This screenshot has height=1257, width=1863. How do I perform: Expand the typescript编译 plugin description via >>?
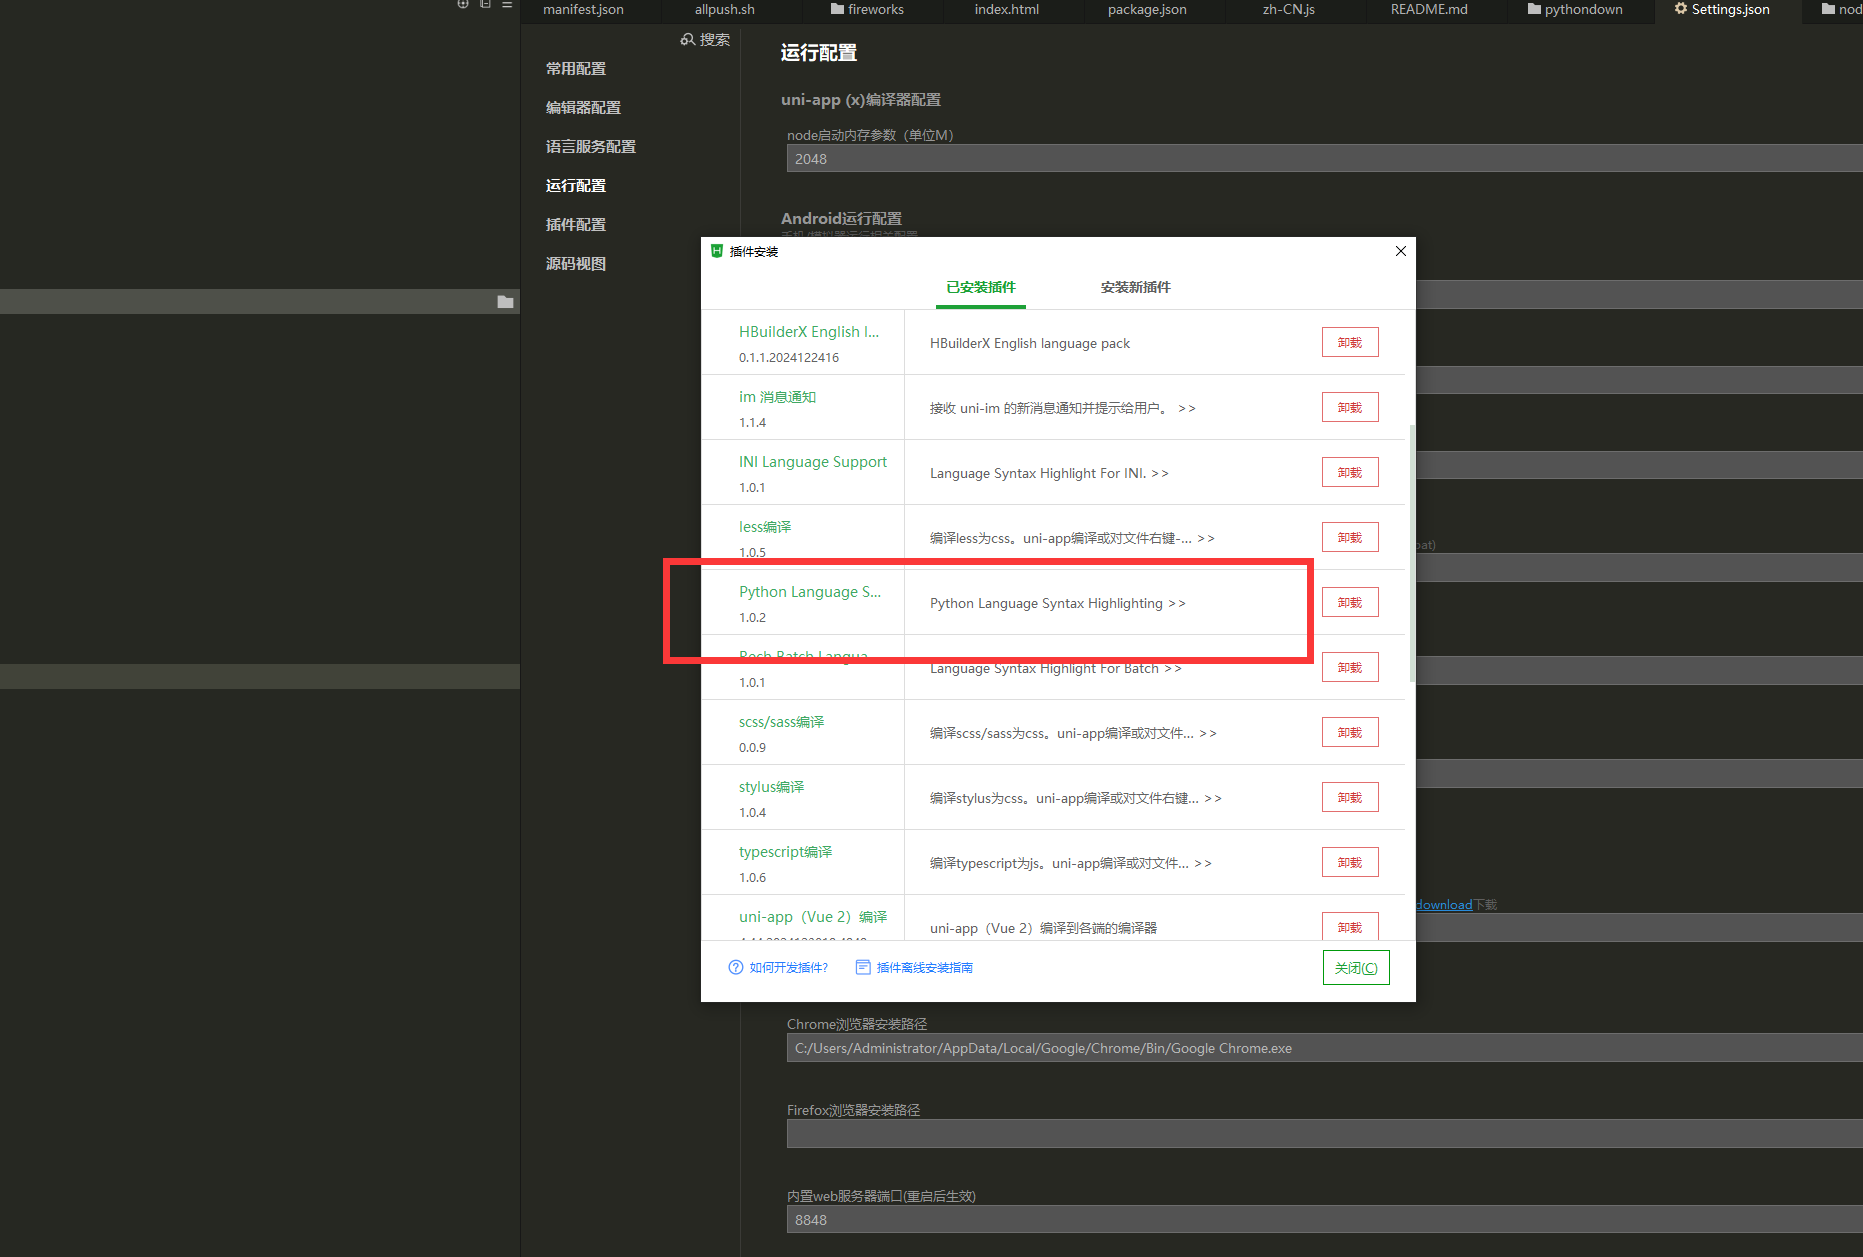(x=1205, y=863)
